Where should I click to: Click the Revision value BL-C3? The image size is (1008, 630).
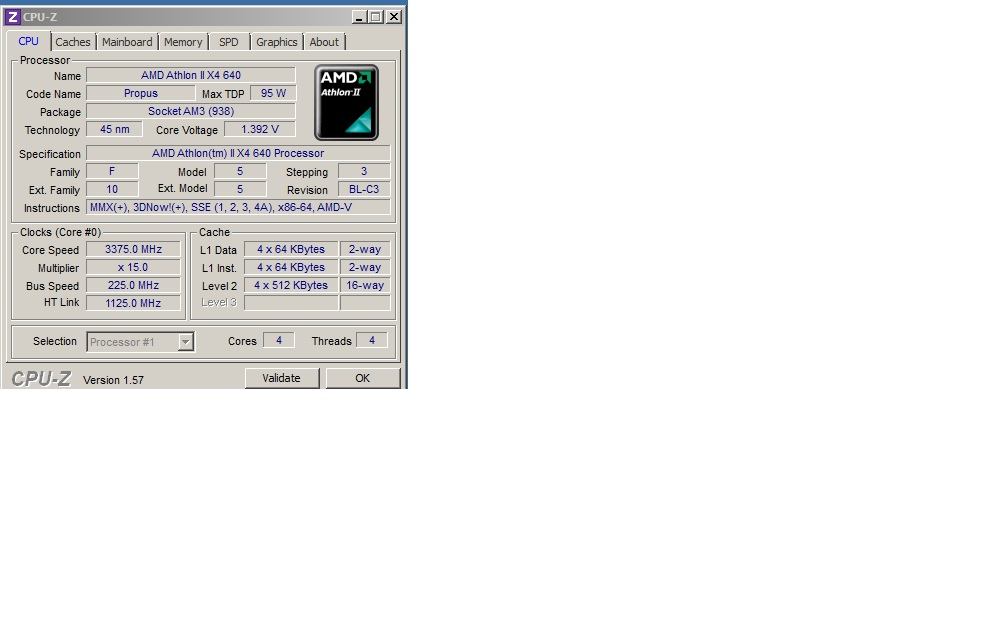click(x=364, y=189)
